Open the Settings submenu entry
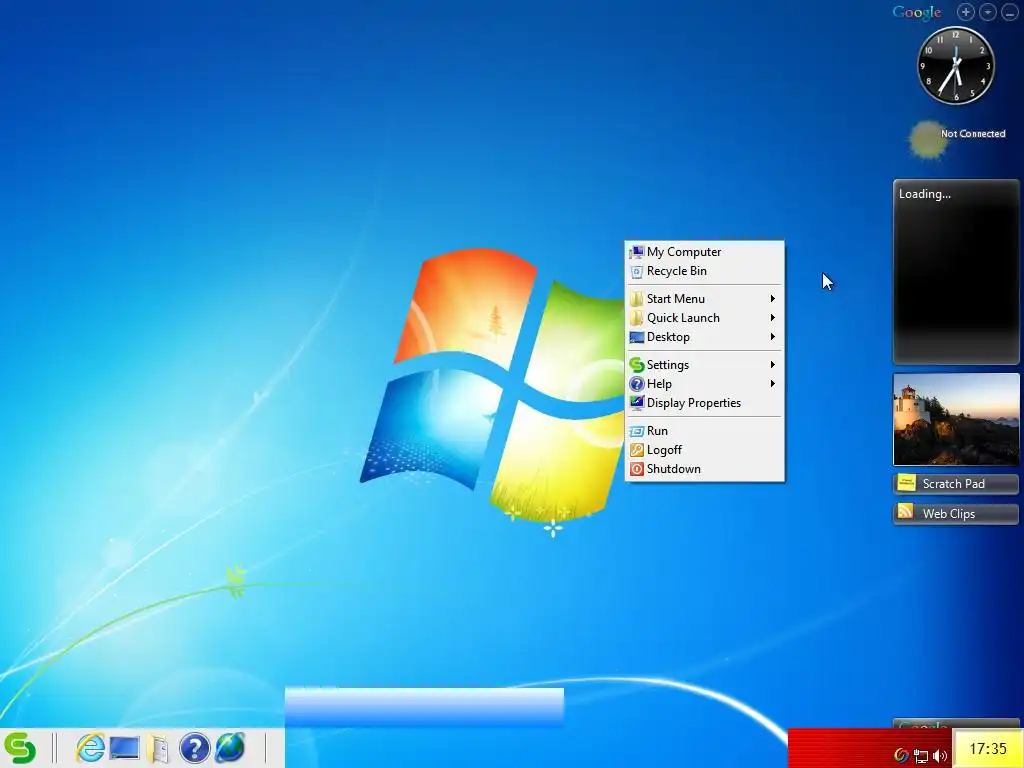The height and width of the screenshot is (768, 1024). 705,365
